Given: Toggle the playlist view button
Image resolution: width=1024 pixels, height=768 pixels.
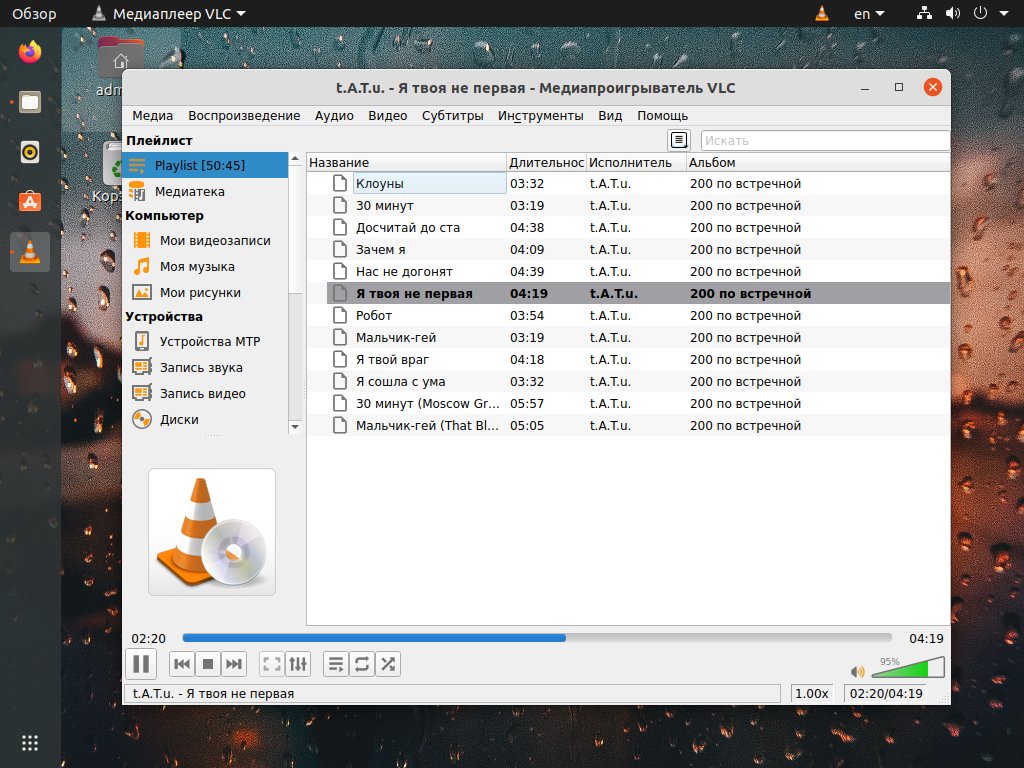Looking at the screenshot, I should tap(336, 664).
